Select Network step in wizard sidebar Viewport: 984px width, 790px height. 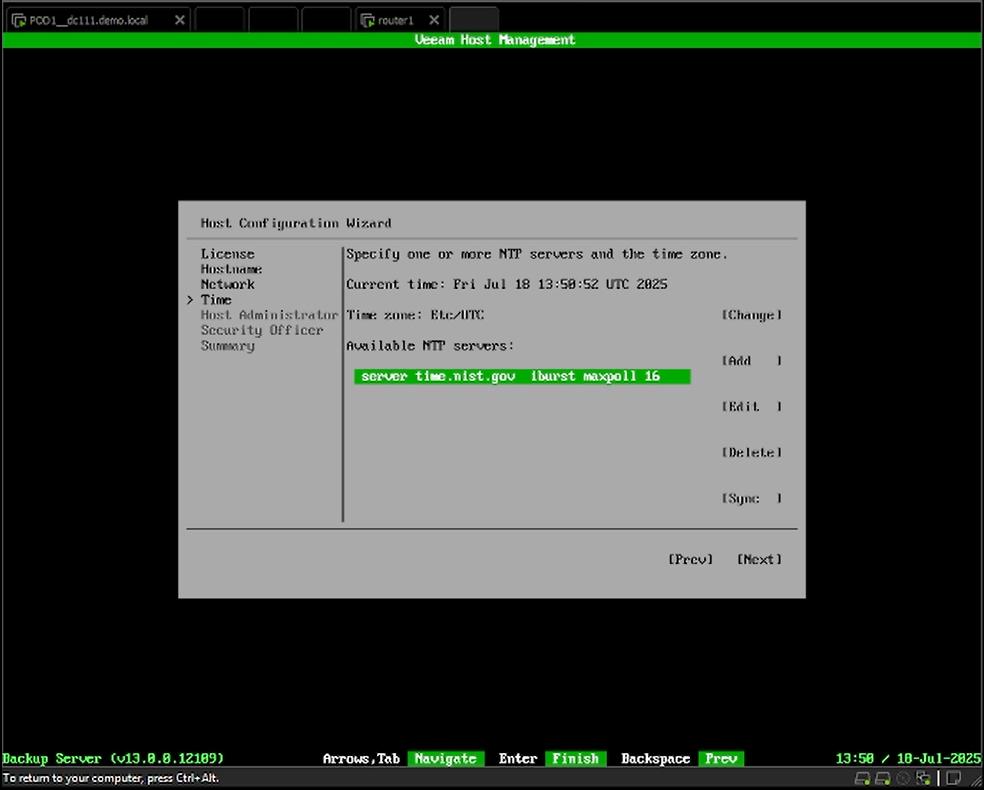click(227, 285)
